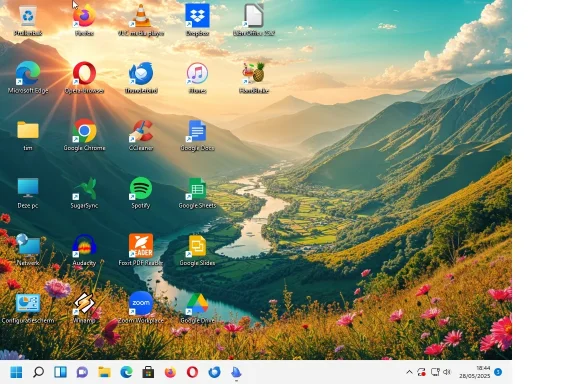Select the Google Slides desktop shortcut

point(197,250)
